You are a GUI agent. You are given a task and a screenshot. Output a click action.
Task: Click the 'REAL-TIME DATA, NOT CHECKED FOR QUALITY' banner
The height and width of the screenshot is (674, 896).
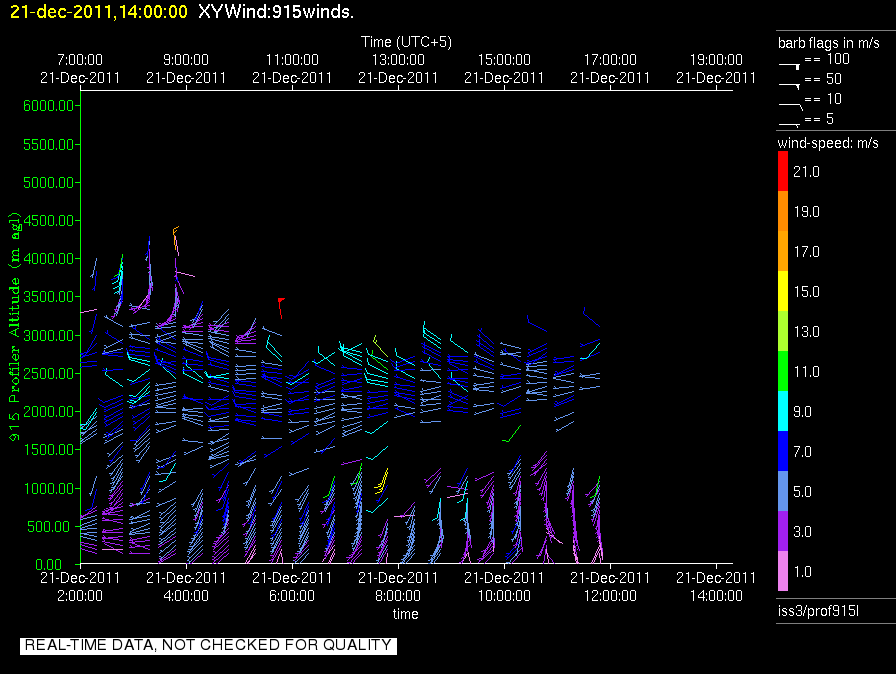[x=208, y=645]
